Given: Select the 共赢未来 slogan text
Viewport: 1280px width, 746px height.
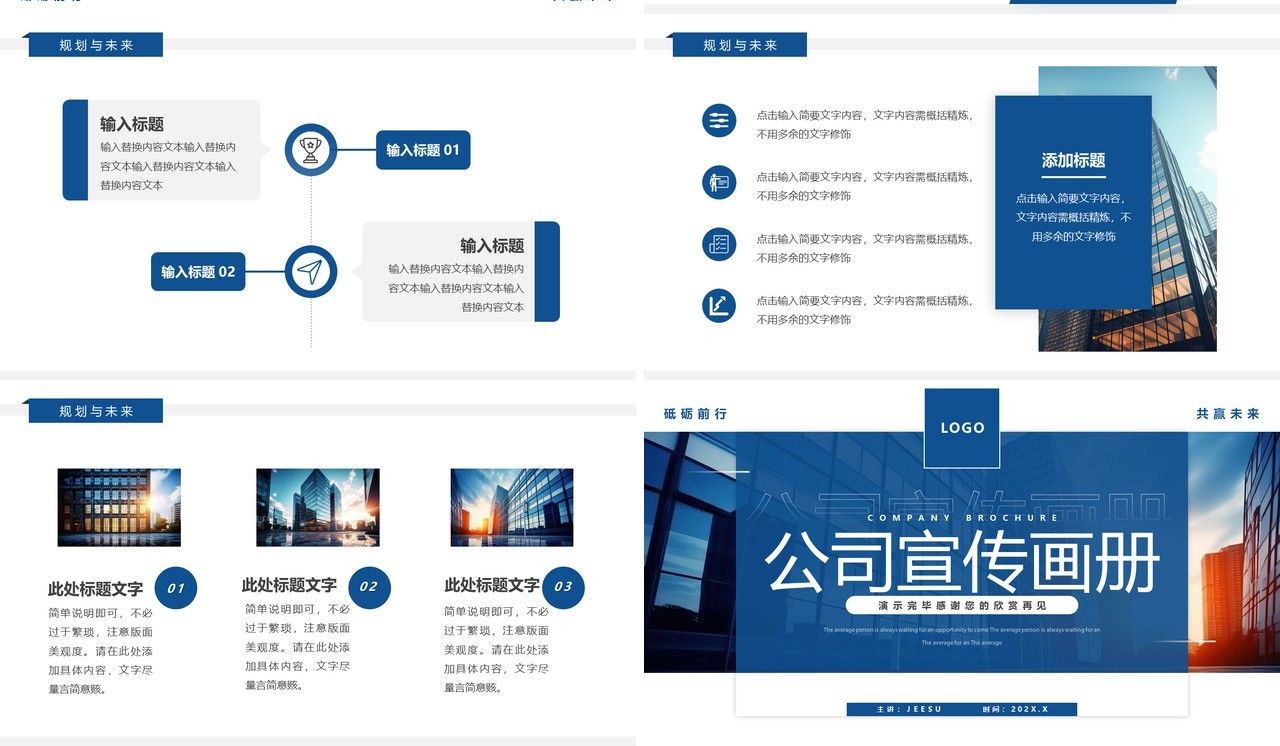Looking at the screenshot, I should click(1228, 414).
